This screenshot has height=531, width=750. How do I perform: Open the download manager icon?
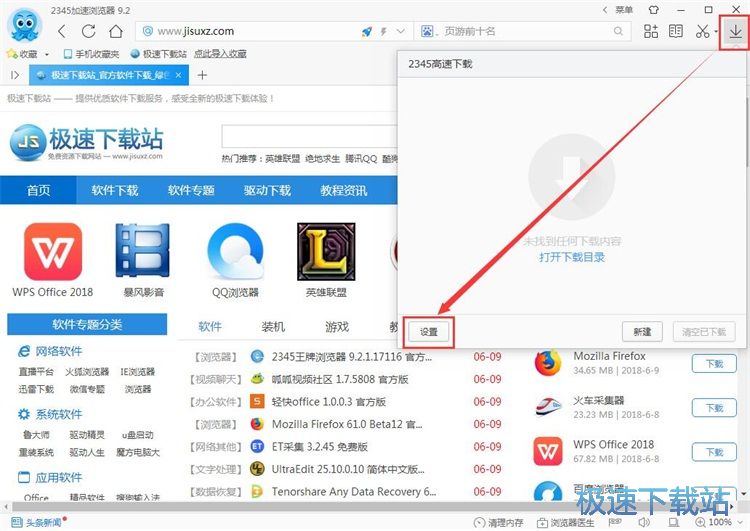735,32
